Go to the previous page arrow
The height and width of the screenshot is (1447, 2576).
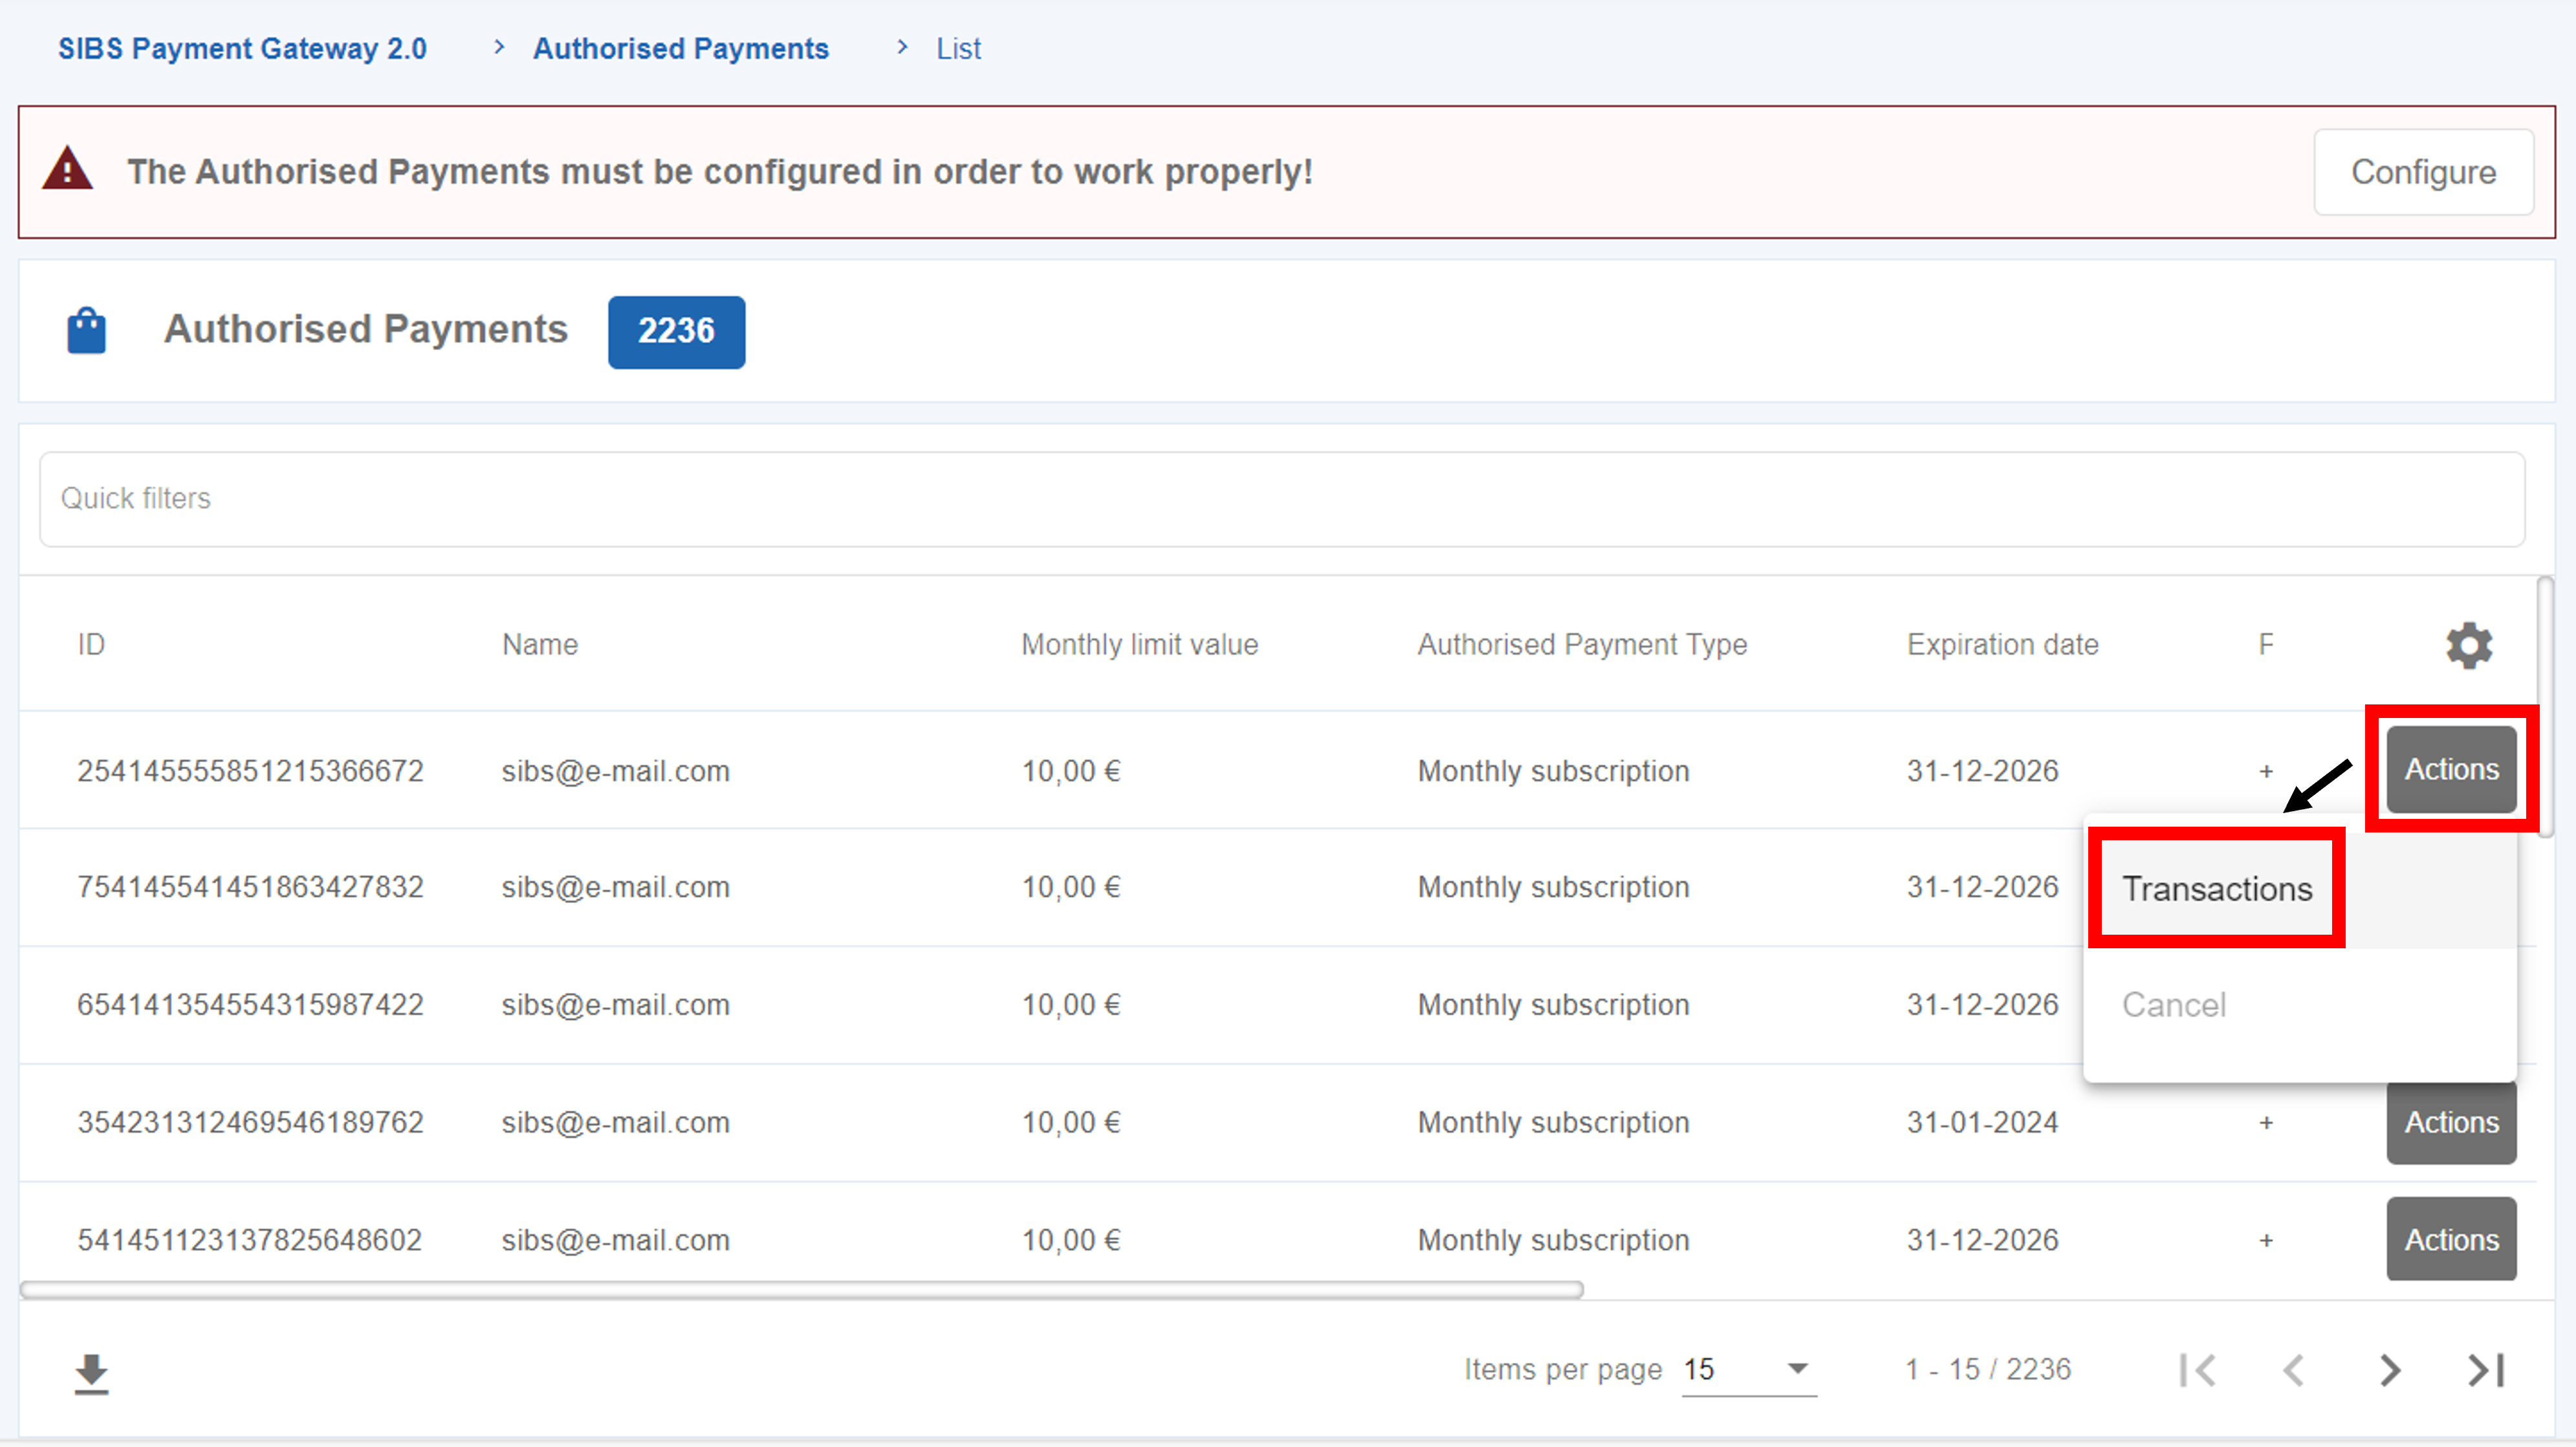point(2294,1369)
